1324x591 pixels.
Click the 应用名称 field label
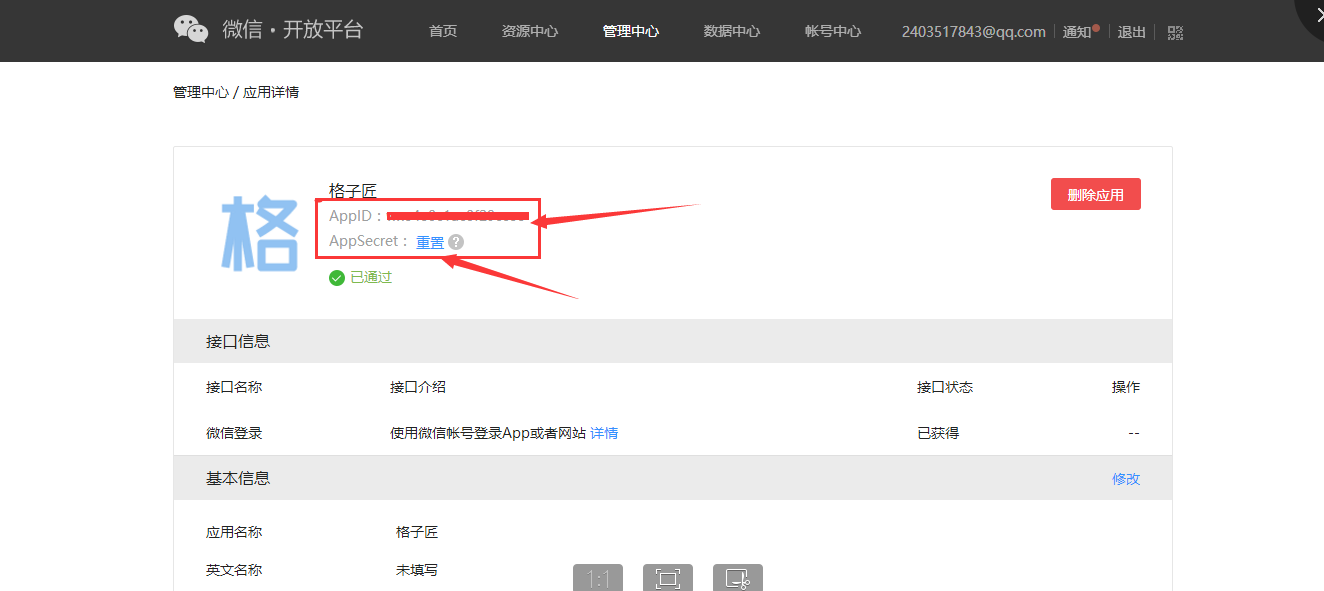pos(234,532)
